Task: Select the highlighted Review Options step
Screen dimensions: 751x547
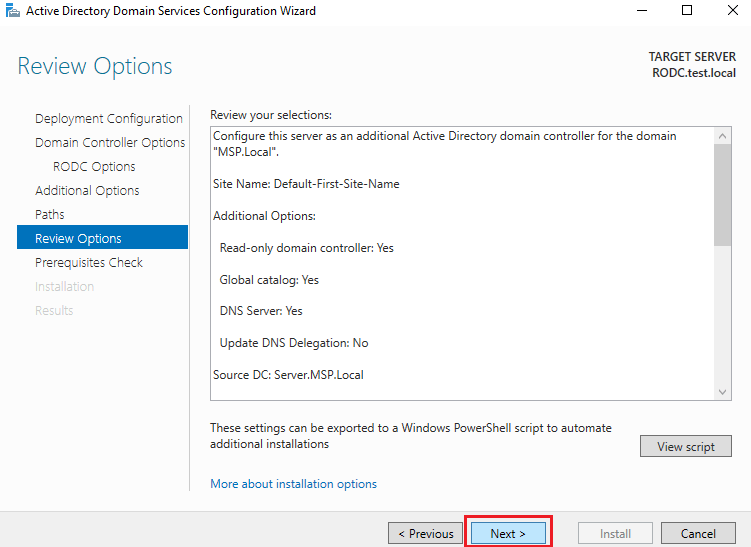Action: [78, 238]
